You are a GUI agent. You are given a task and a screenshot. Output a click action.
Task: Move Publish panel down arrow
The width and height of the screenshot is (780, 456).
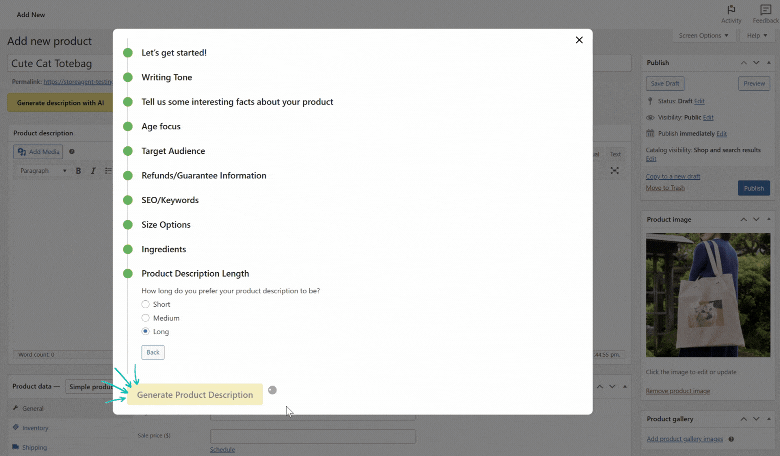[x=756, y=63]
